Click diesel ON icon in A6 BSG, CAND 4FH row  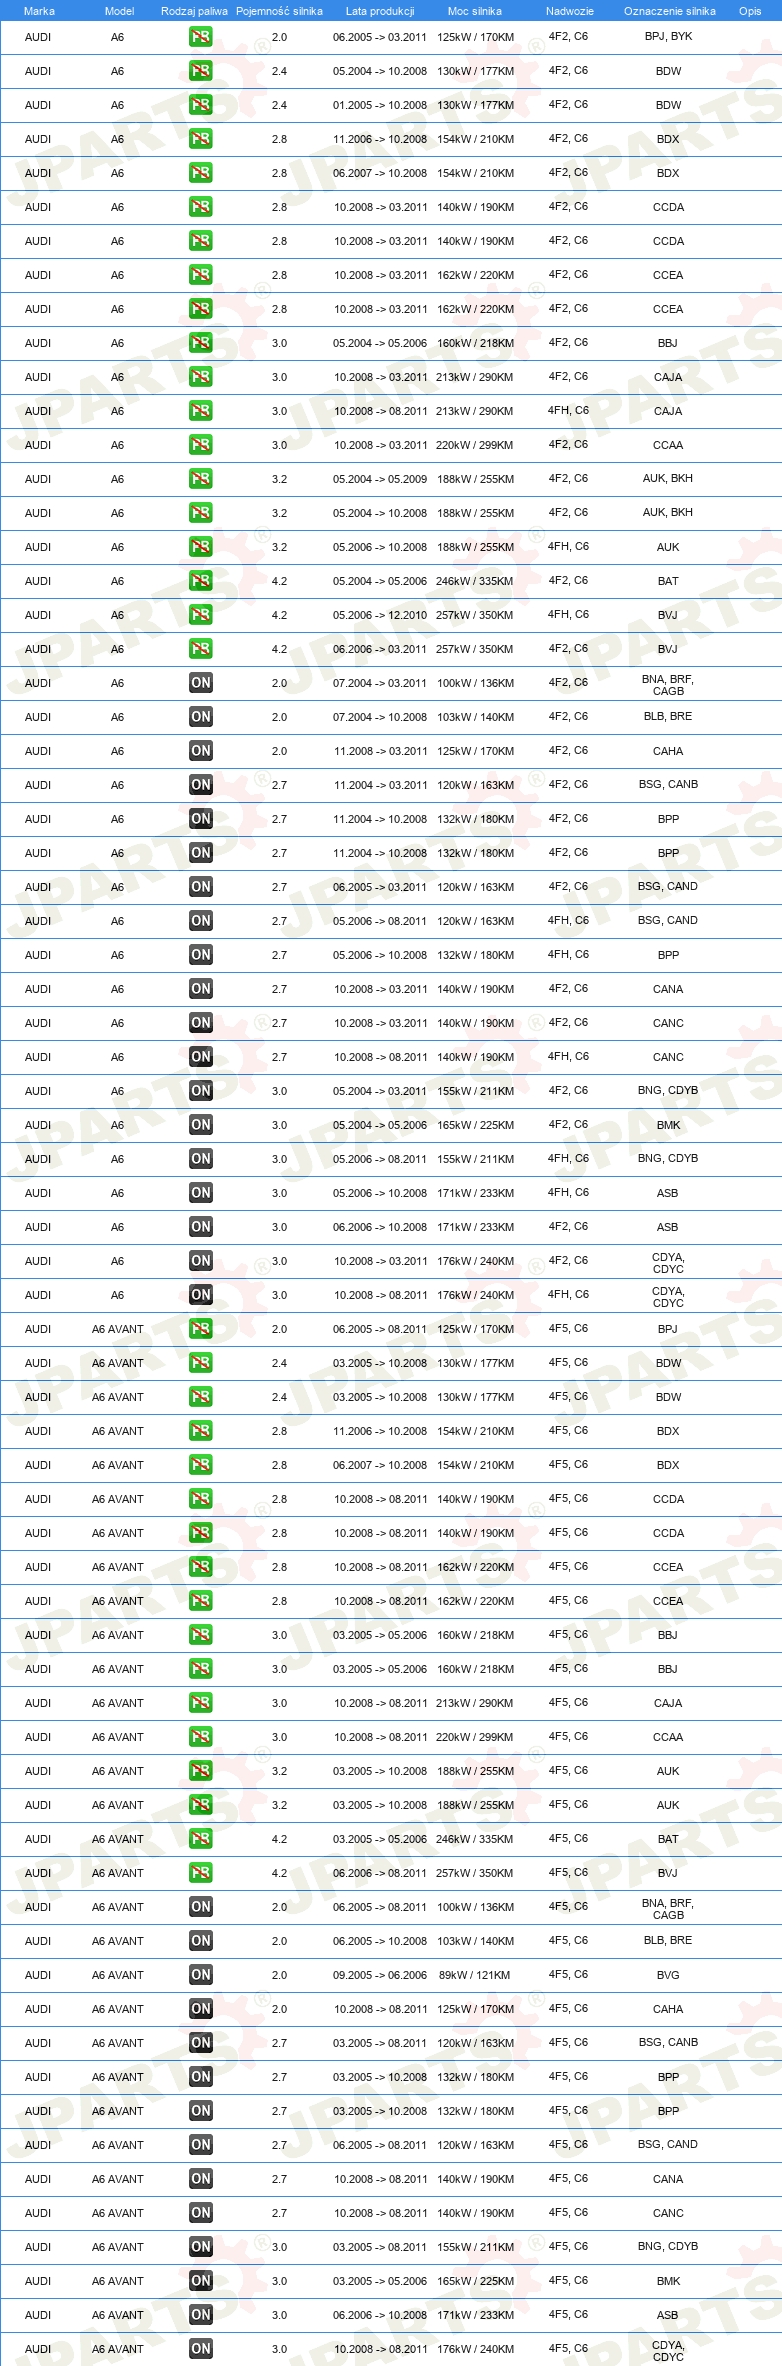pos(201,921)
